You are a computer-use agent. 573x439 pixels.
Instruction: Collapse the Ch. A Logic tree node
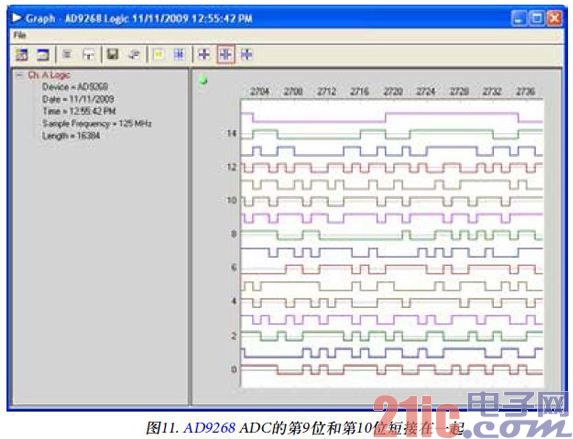tap(19, 75)
